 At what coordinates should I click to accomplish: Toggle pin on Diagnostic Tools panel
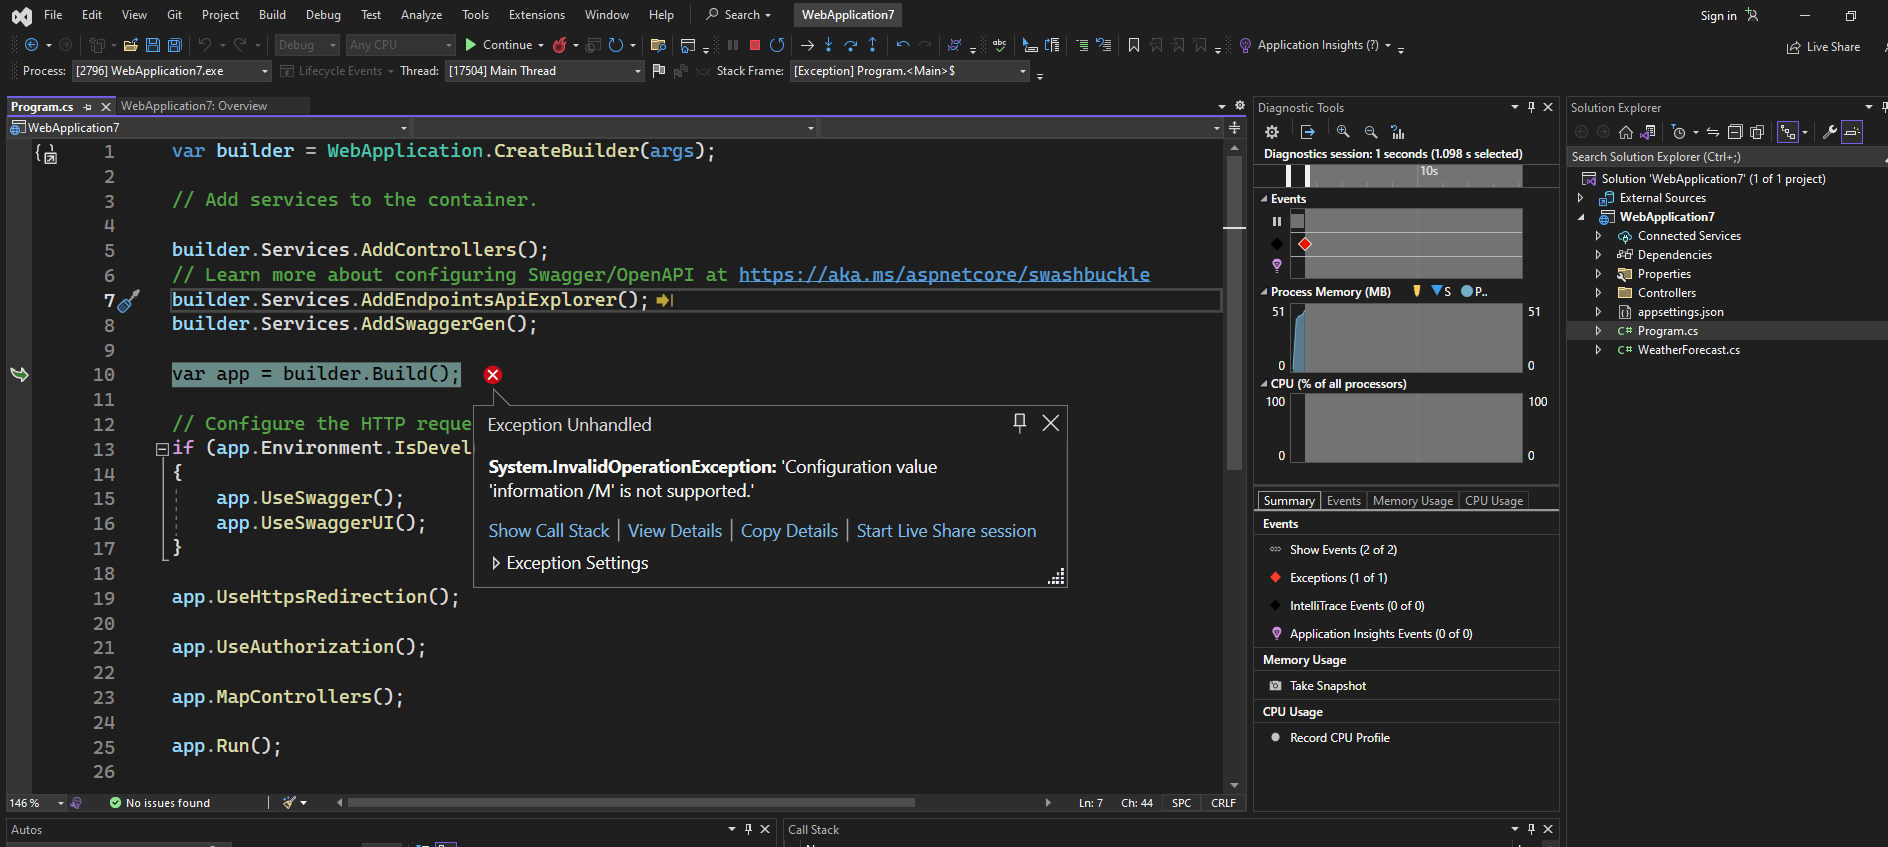(1531, 107)
